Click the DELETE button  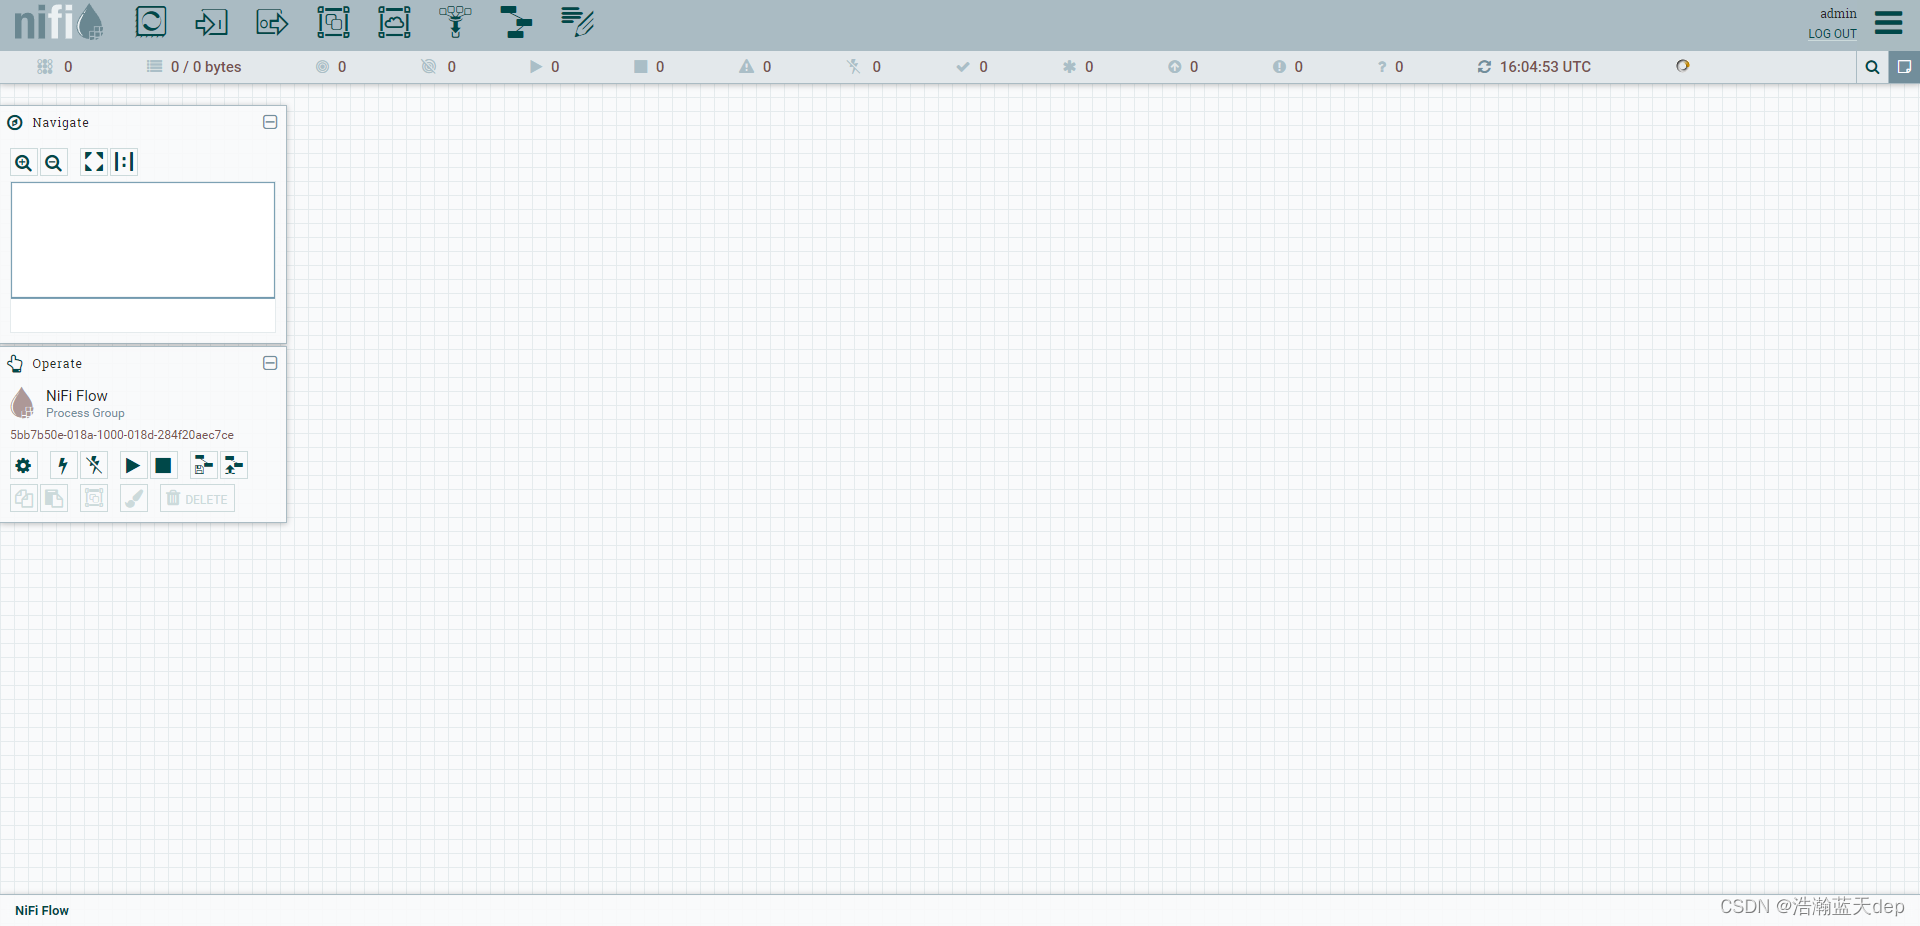point(197,498)
